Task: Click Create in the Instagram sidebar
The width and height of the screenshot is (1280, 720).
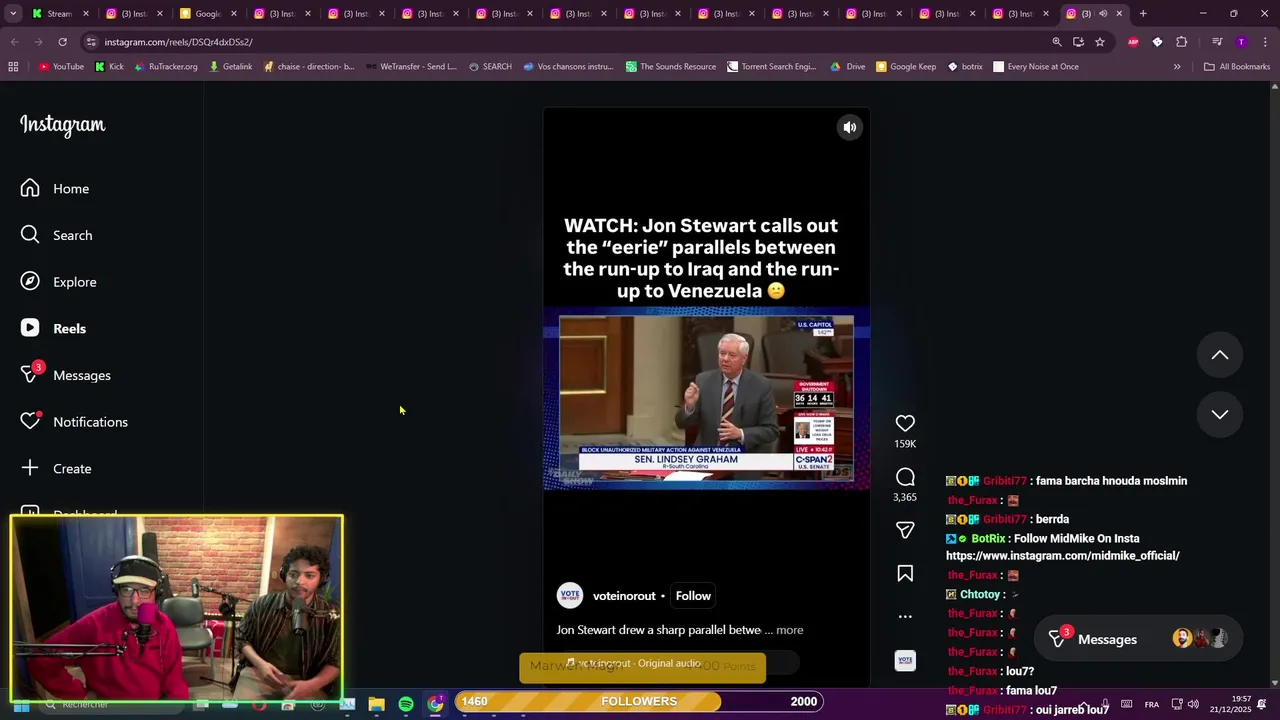Action: click(x=56, y=469)
